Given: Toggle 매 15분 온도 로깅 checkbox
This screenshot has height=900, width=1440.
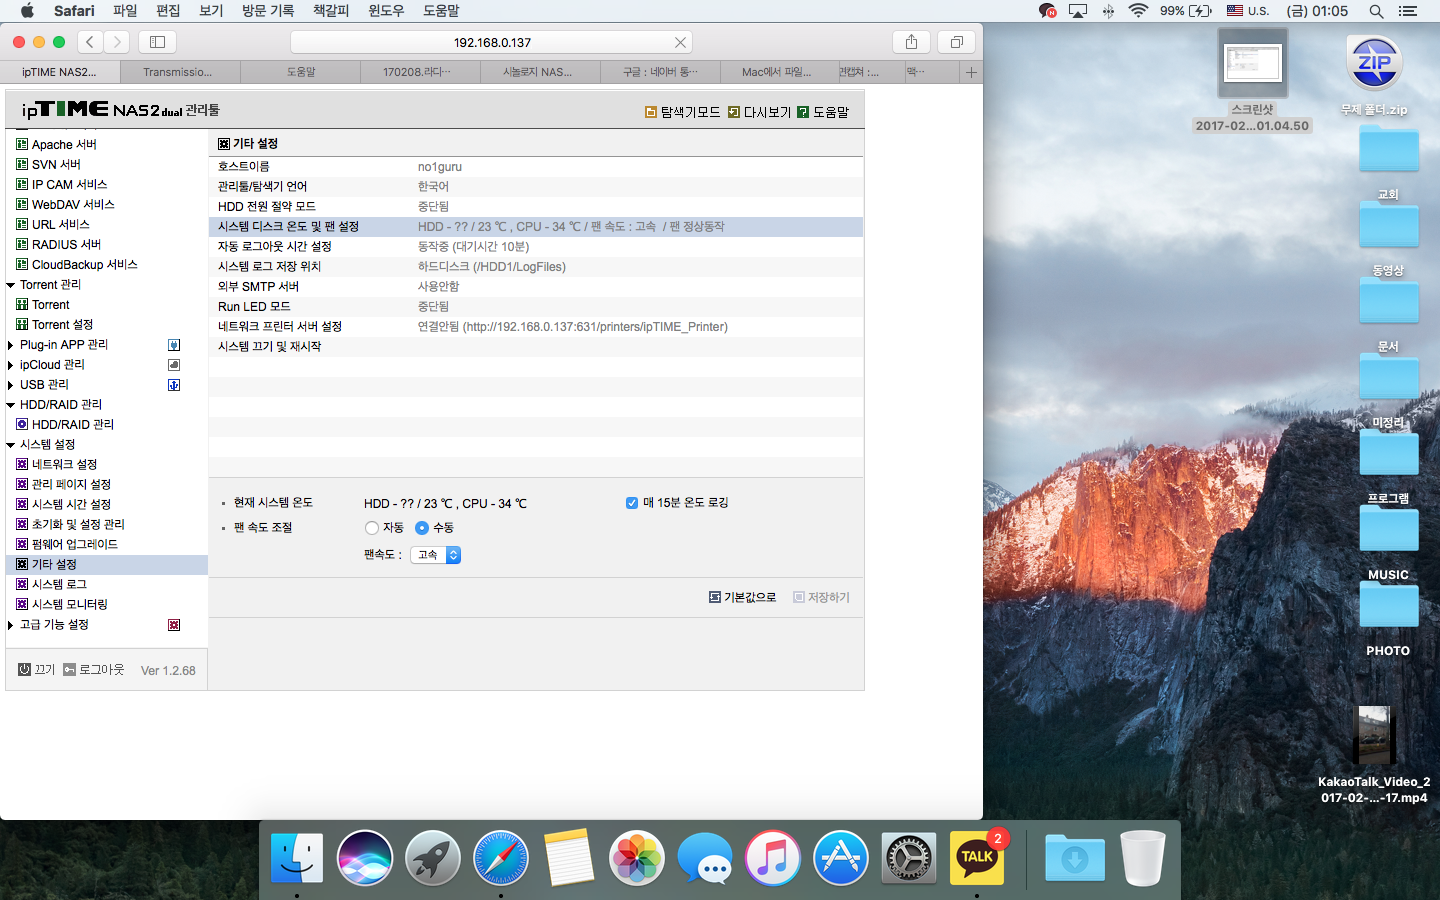Looking at the screenshot, I should (632, 503).
